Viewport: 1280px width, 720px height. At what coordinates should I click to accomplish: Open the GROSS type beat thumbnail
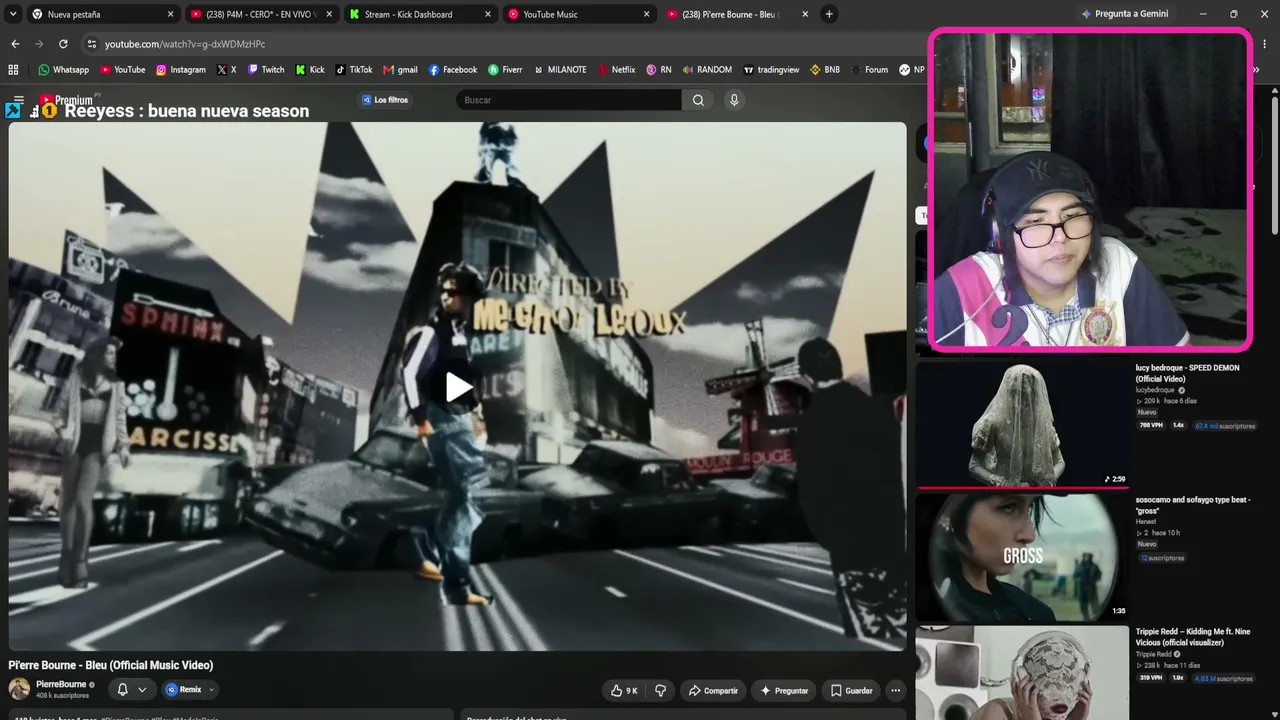pyautogui.click(x=1022, y=557)
